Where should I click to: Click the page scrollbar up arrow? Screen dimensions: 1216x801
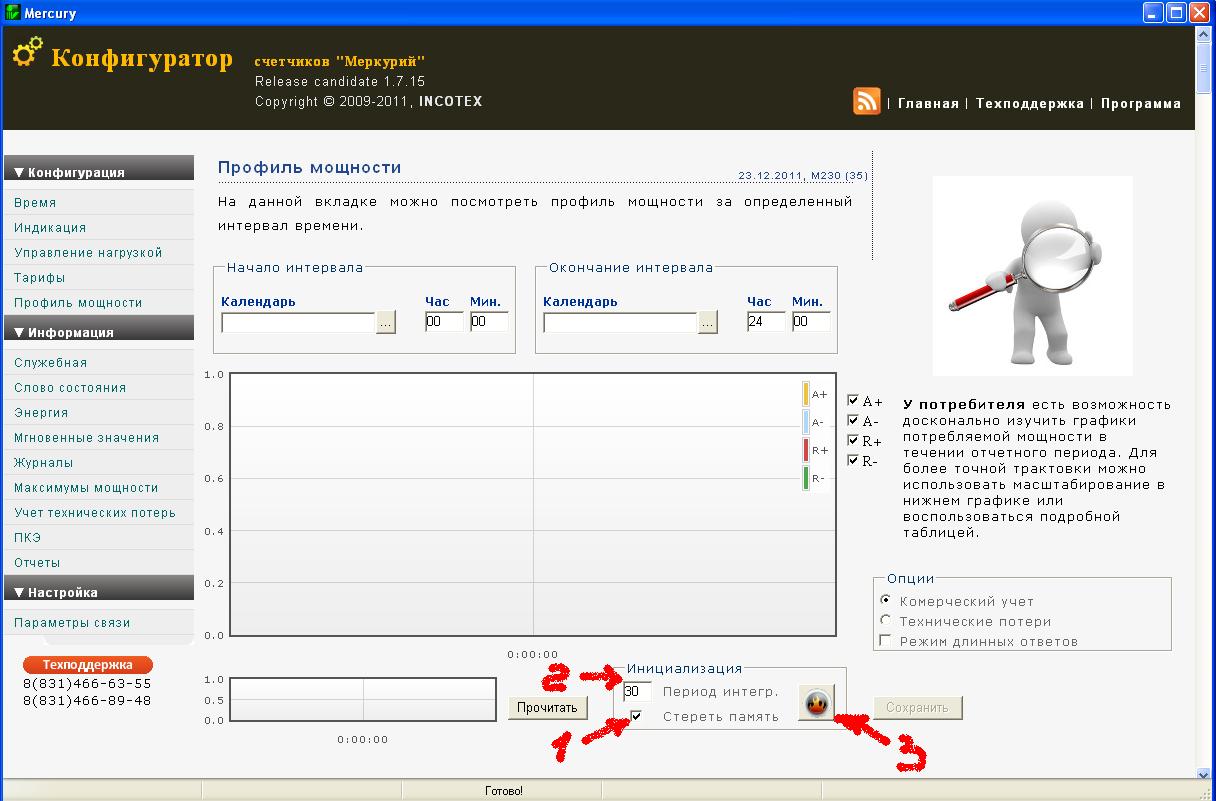click(x=1204, y=35)
